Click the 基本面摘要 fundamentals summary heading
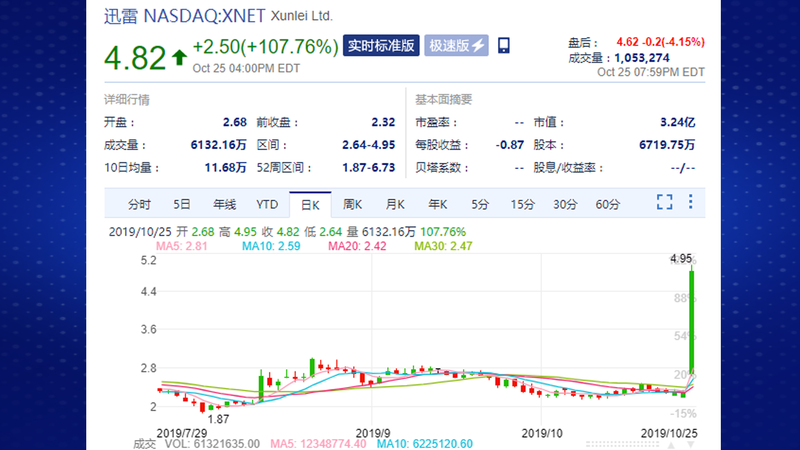The width and height of the screenshot is (800, 450). (x=444, y=99)
